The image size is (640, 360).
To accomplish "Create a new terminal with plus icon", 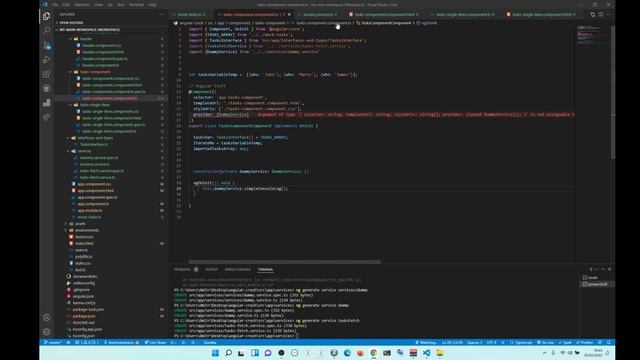I will click(x=591, y=269).
